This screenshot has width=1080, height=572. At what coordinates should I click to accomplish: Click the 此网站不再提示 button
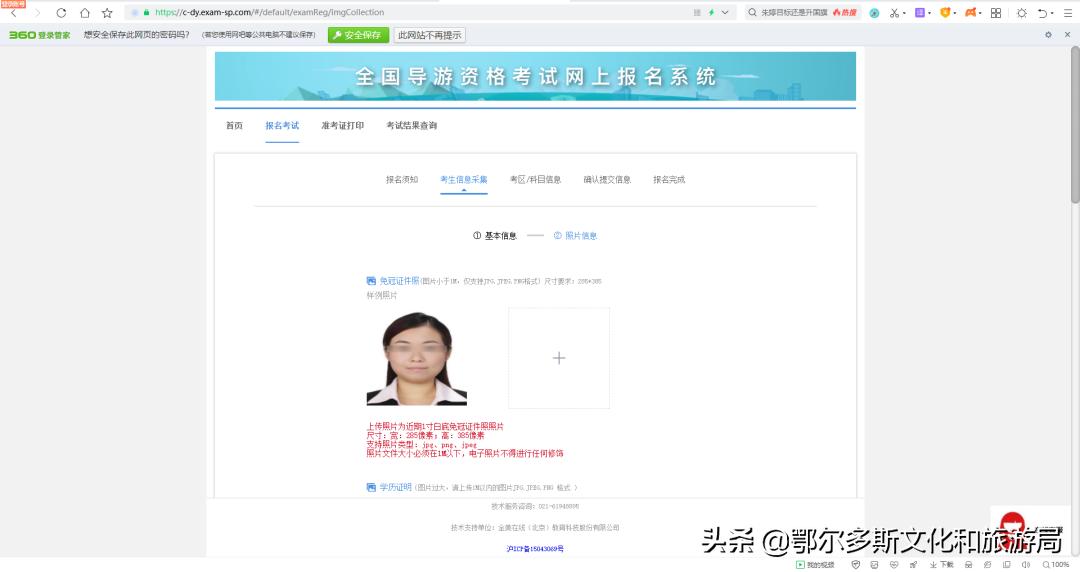click(430, 34)
